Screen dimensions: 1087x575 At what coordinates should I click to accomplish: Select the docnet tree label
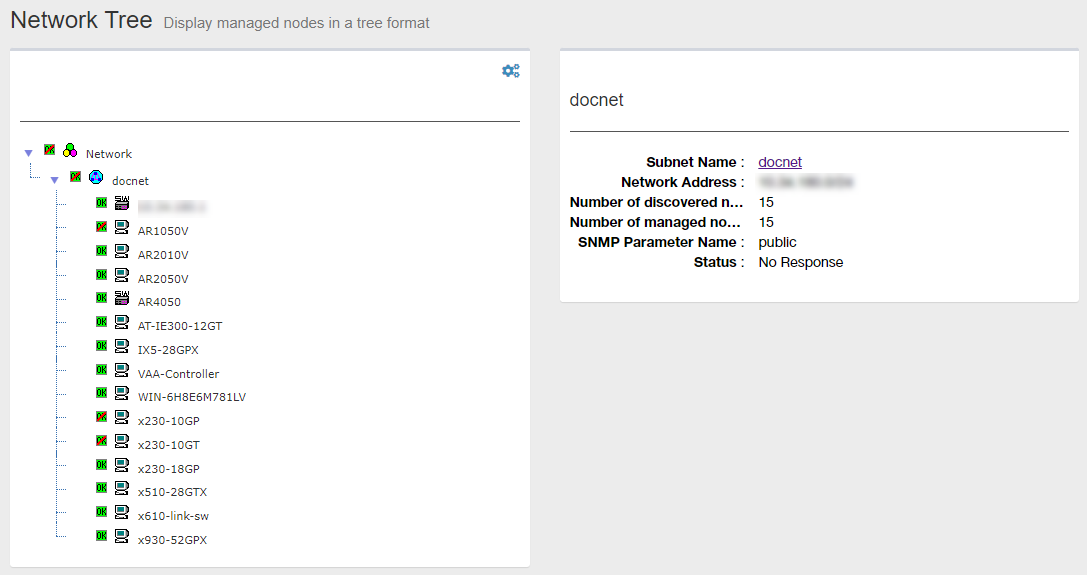click(x=130, y=181)
